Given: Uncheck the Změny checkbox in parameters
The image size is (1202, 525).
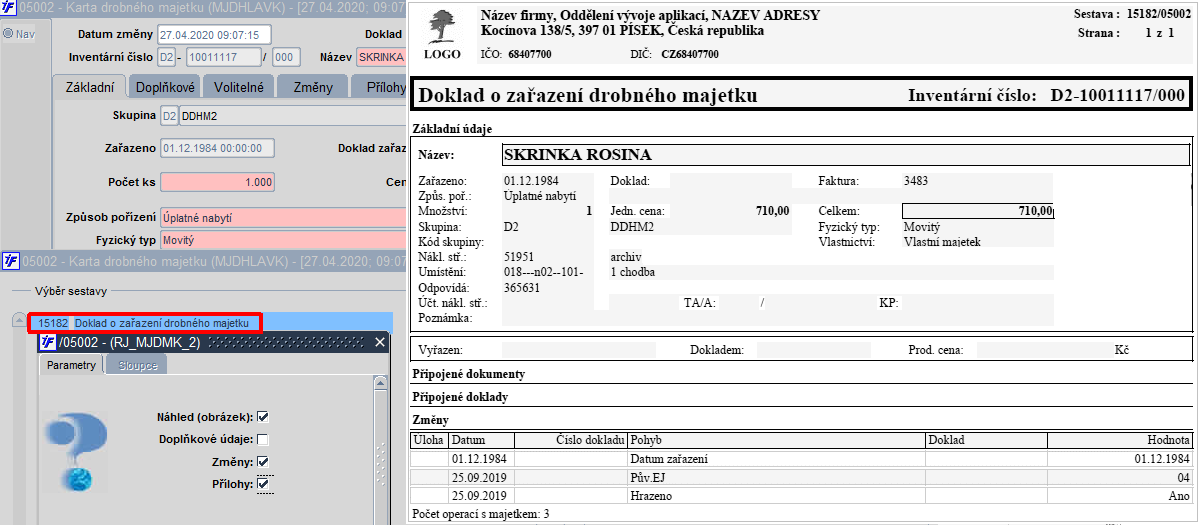Looking at the screenshot, I should pos(263,462).
